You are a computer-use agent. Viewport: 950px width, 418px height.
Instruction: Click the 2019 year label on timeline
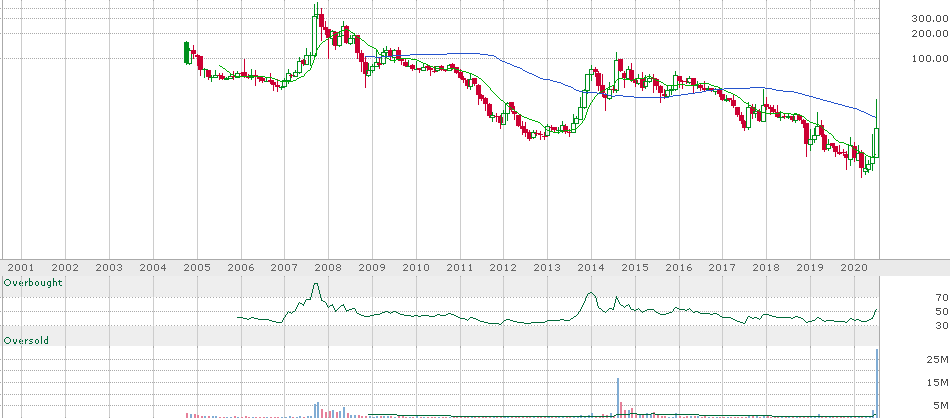click(811, 267)
